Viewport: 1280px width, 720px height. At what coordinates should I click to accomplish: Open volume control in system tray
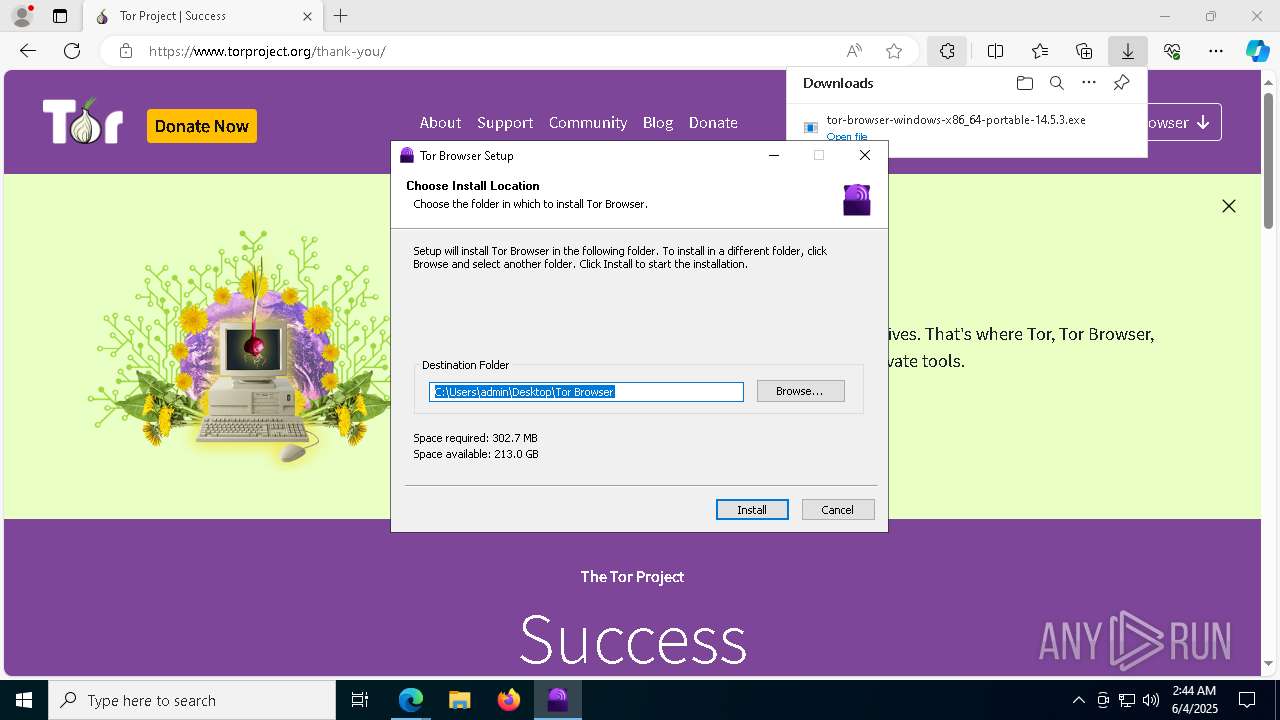click(x=1151, y=700)
